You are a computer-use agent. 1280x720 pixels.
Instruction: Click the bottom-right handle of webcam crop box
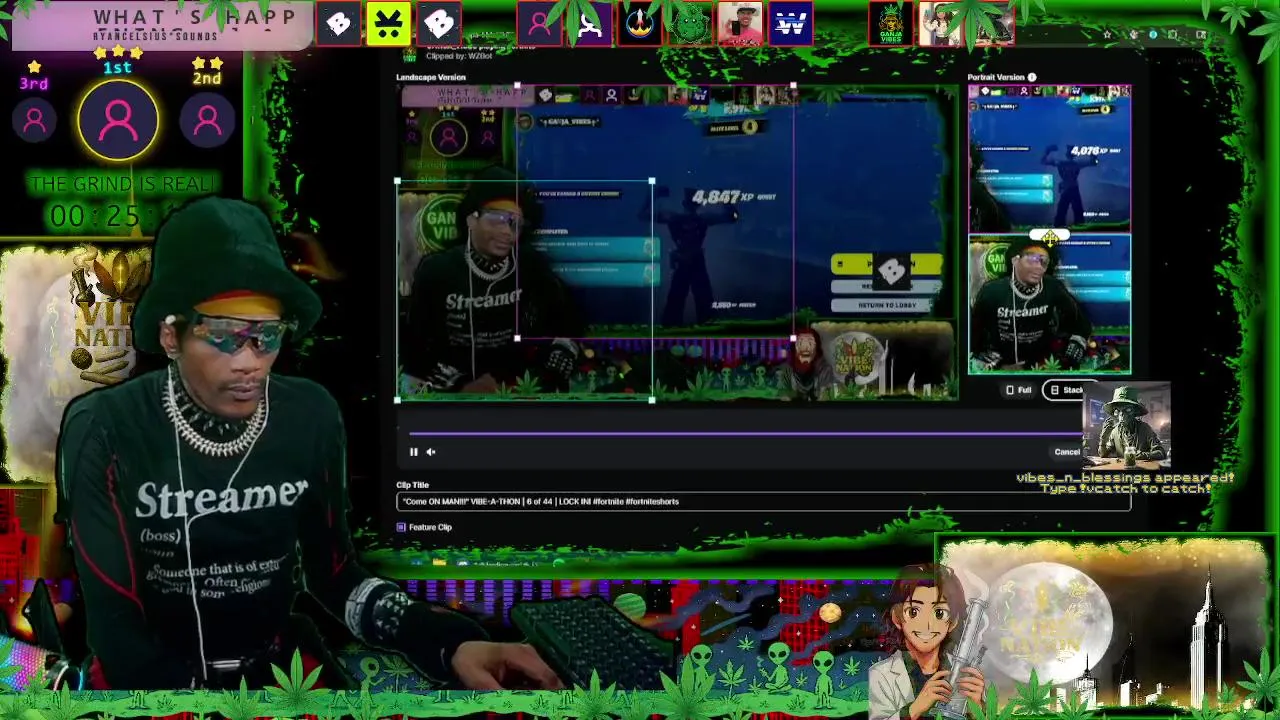coord(652,400)
